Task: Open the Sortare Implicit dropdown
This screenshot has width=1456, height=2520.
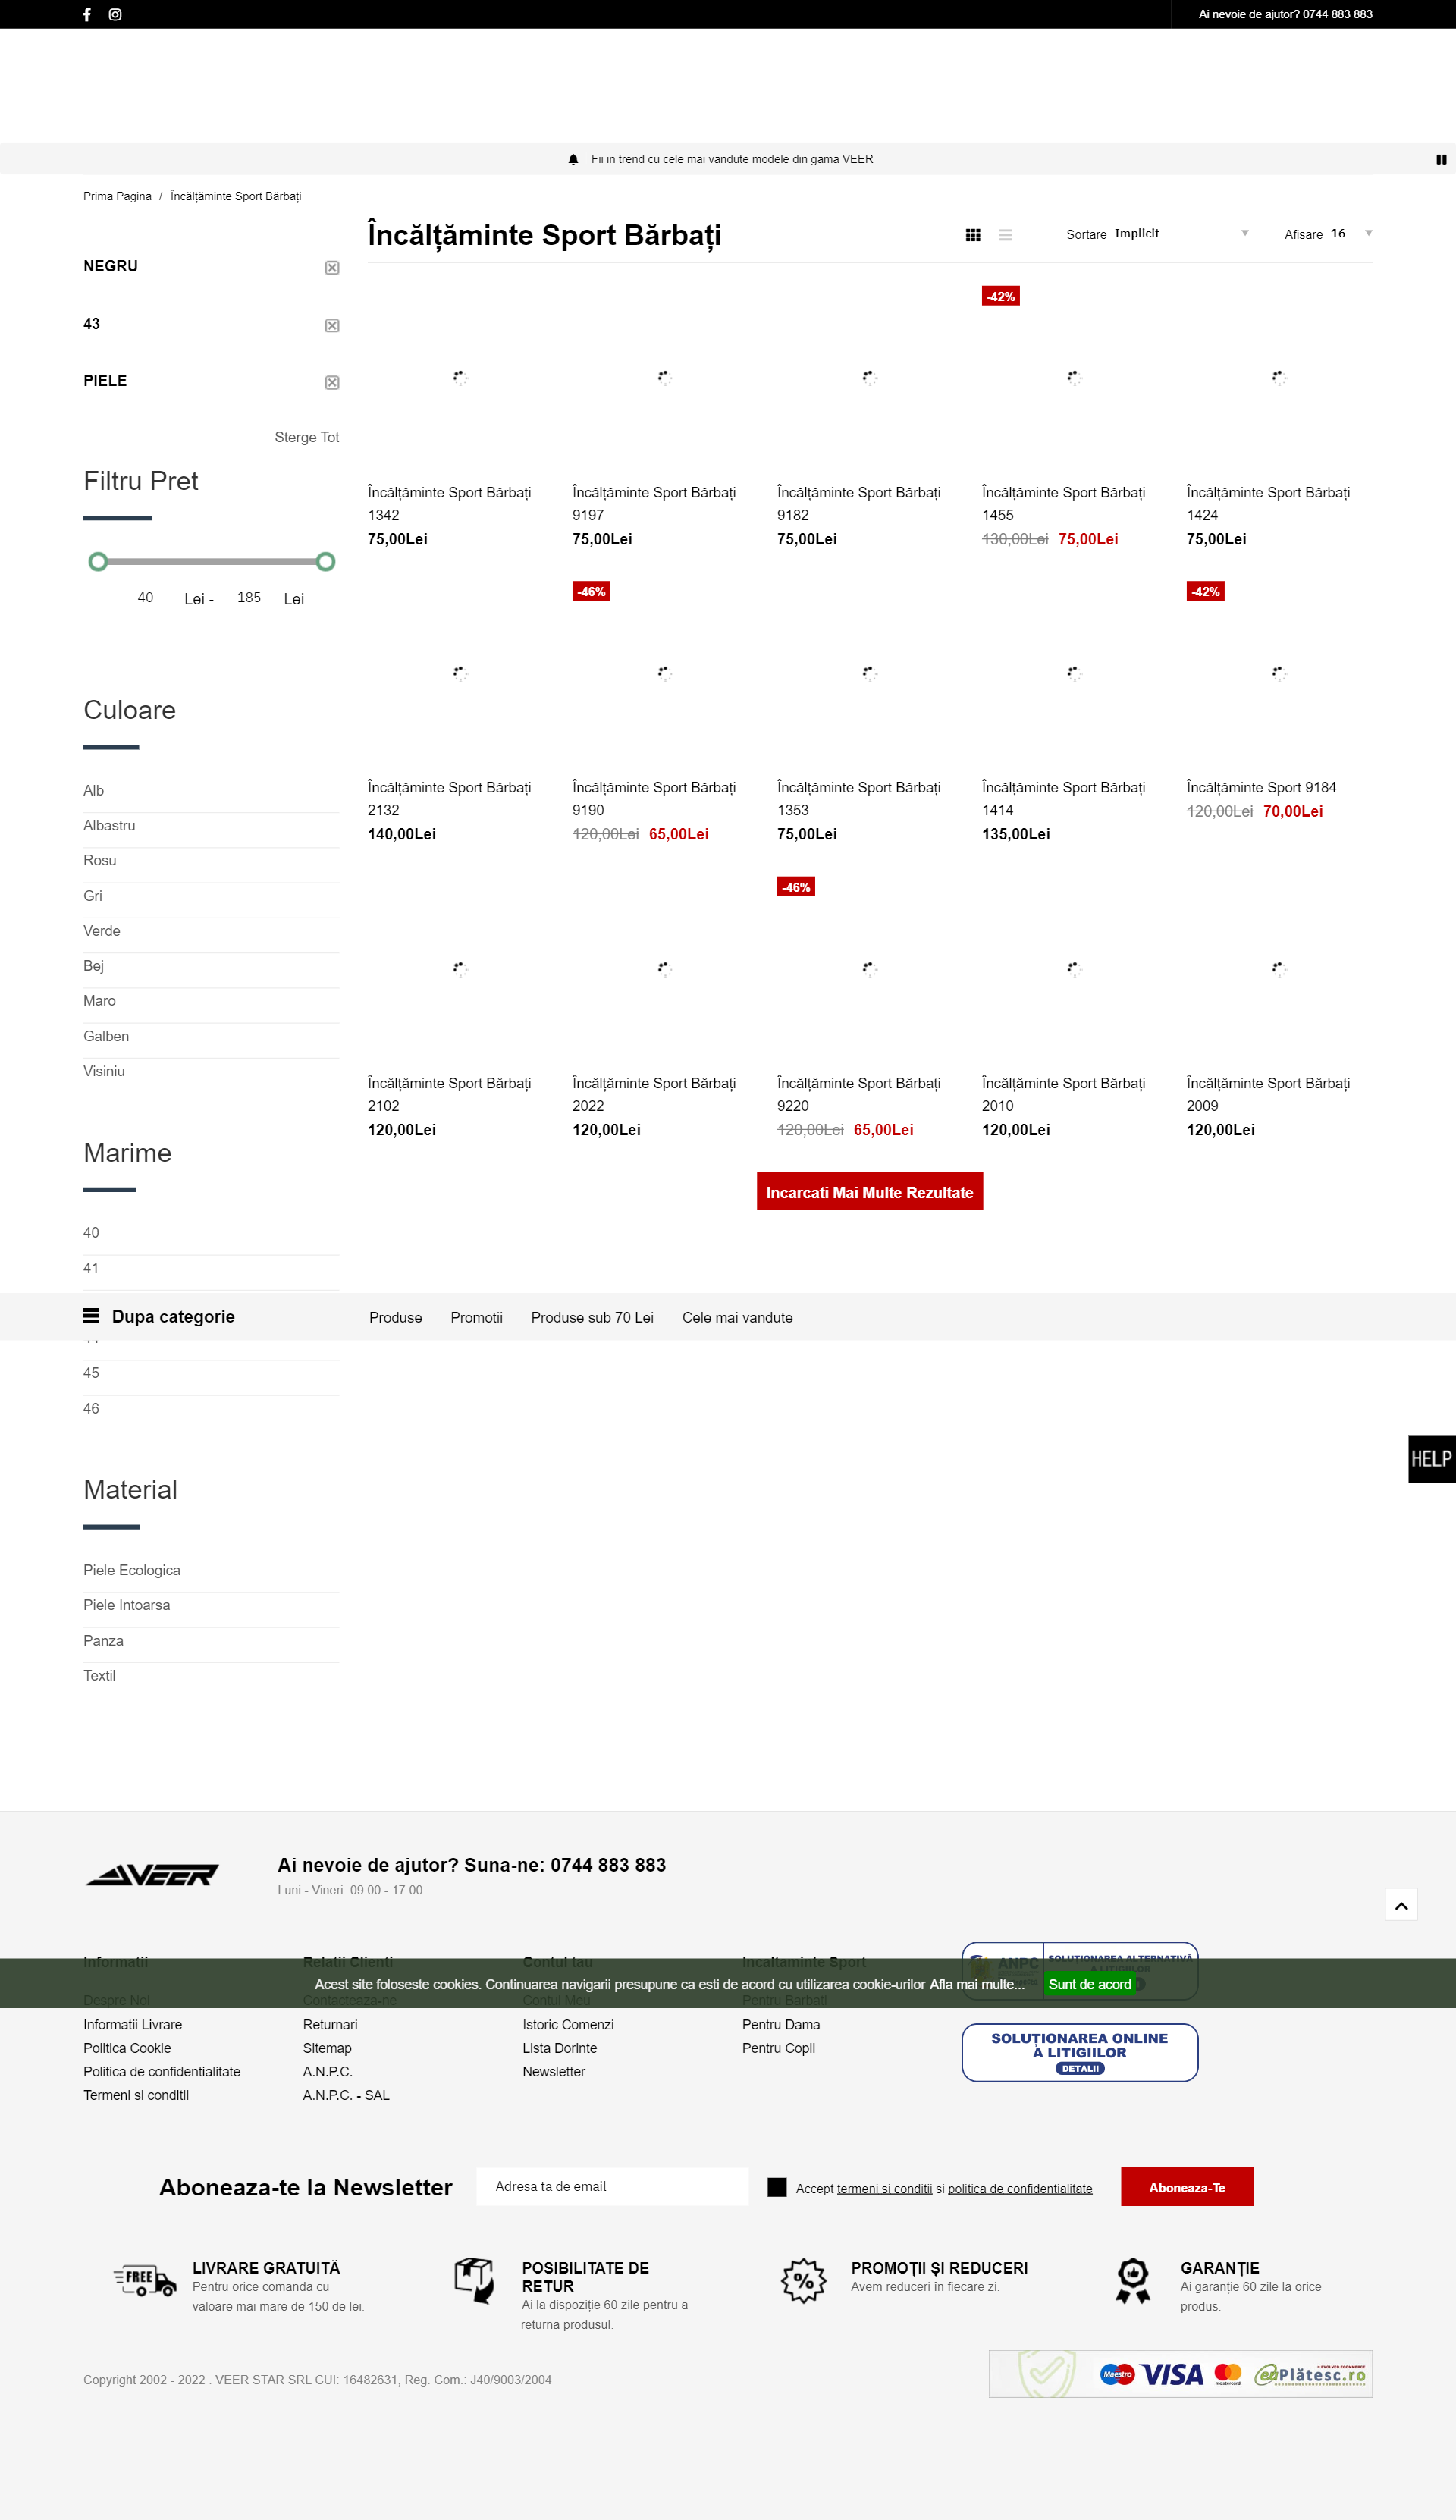Action: click(1181, 233)
